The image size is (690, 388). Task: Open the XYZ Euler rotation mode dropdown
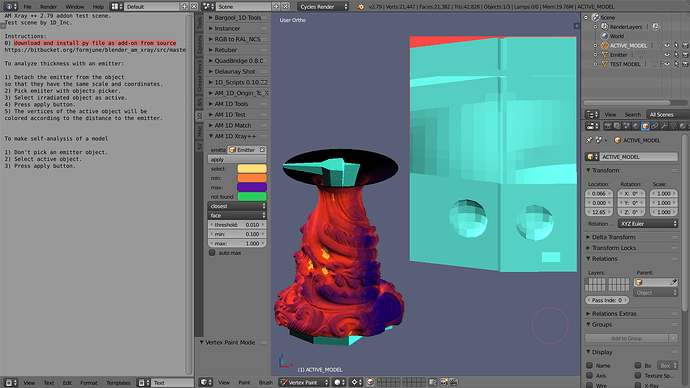tap(648, 223)
